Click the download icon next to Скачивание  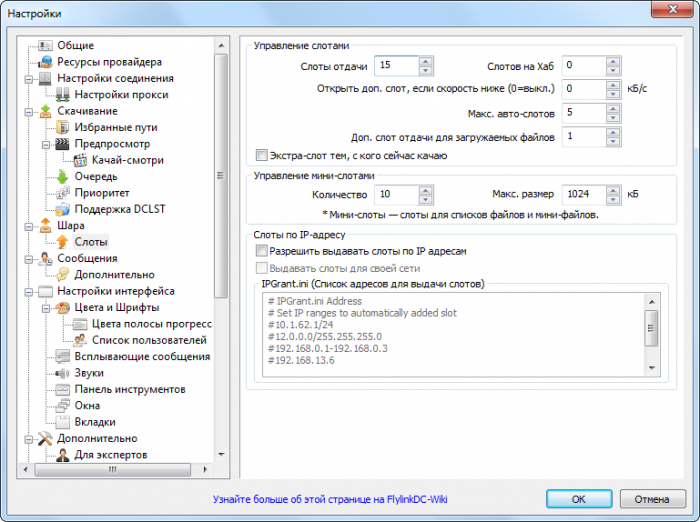pos(46,111)
